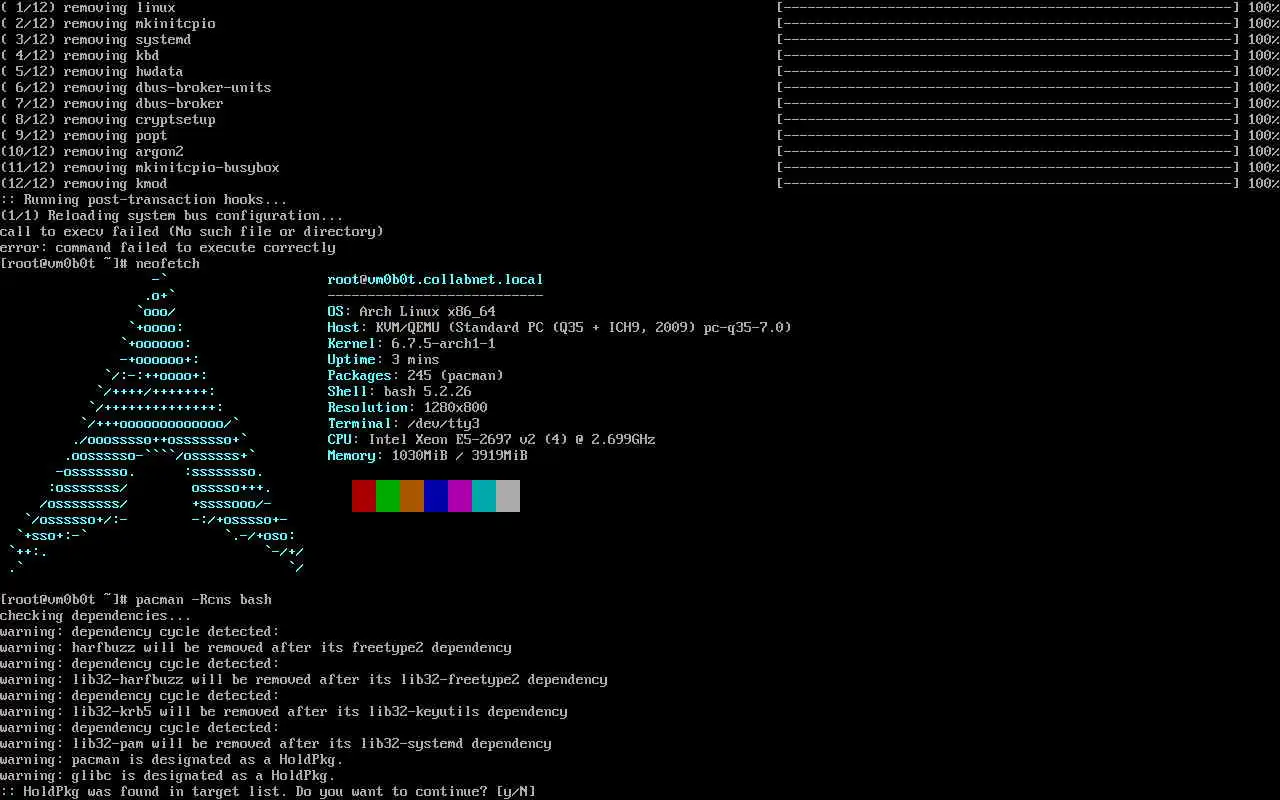Click the blue color block in neofetch
The image size is (1280, 800).
click(436, 496)
